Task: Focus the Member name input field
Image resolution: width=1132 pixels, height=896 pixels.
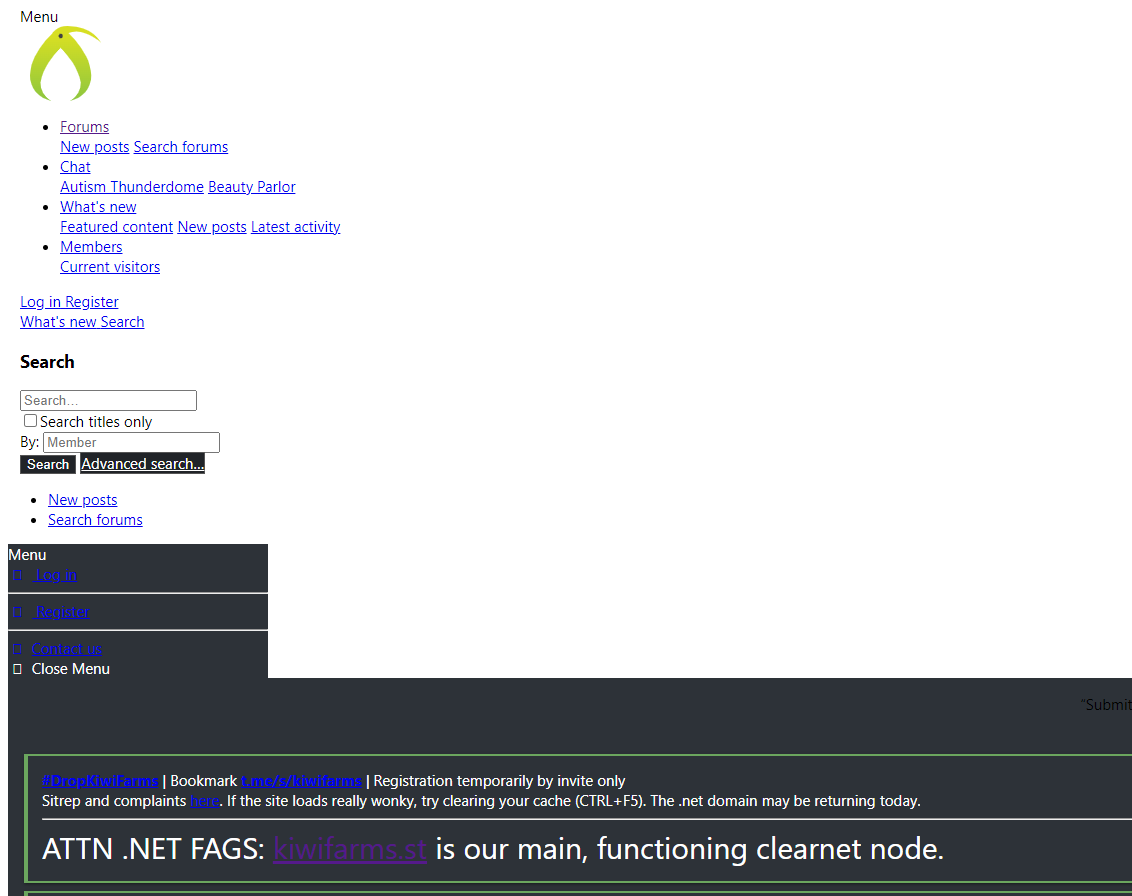Action: pyautogui.click(x=131, y=443)
